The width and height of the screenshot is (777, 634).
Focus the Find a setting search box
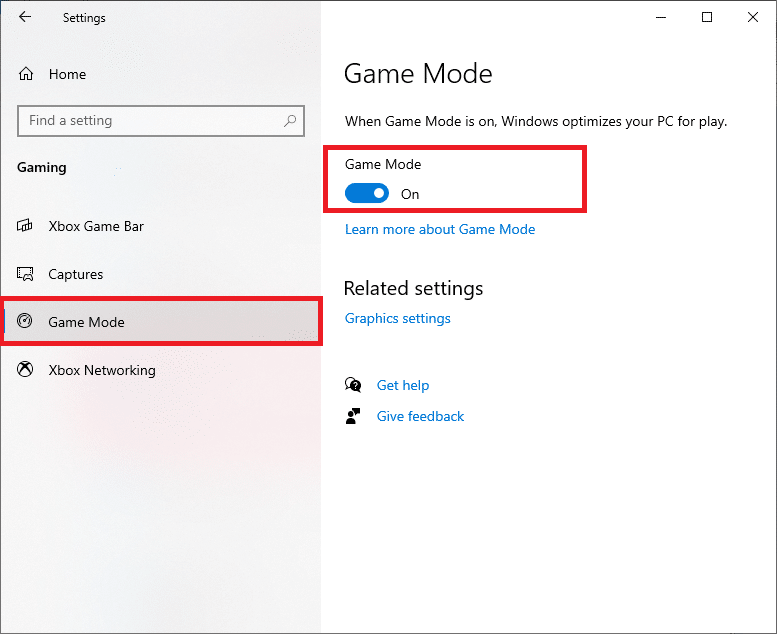click(x=150, y=121)
